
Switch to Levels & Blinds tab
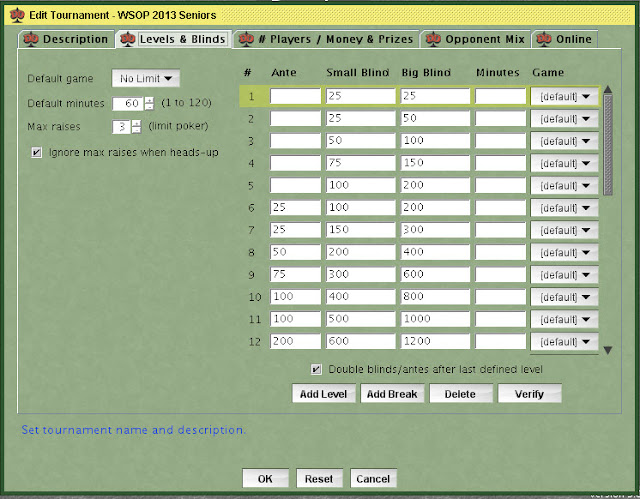pyautogui.click(x=173, y=39)
